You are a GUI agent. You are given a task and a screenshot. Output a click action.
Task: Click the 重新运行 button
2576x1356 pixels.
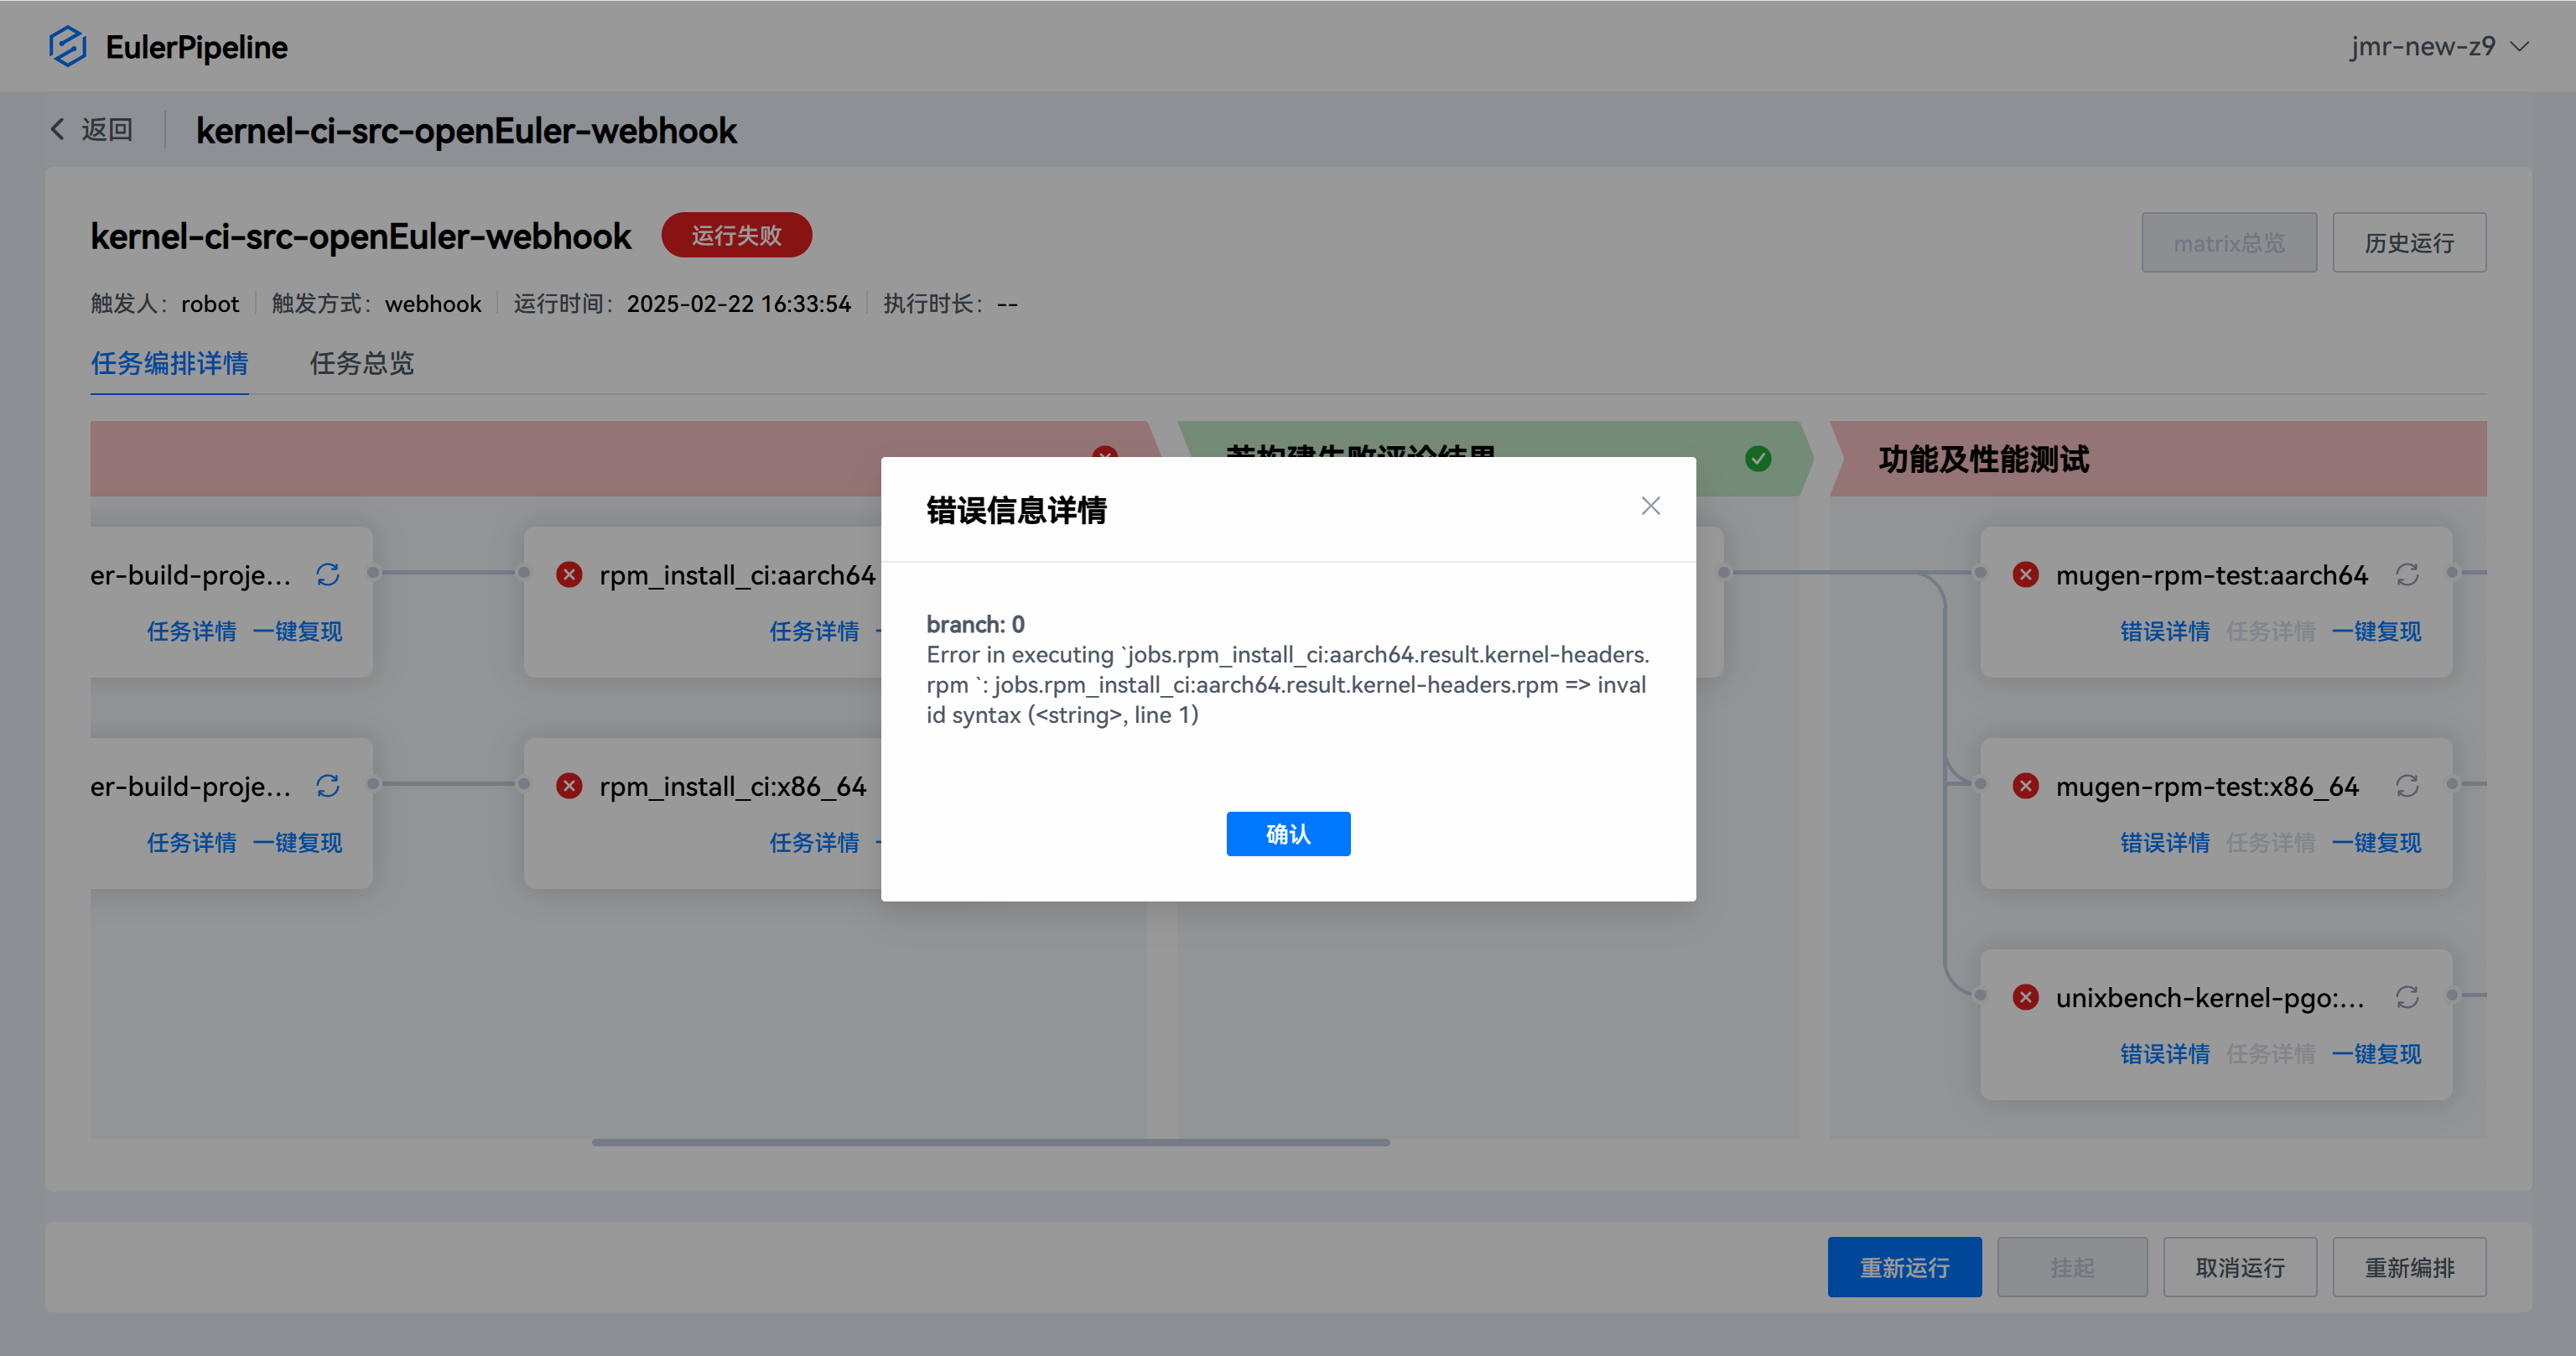[x=1904, y=1267]
